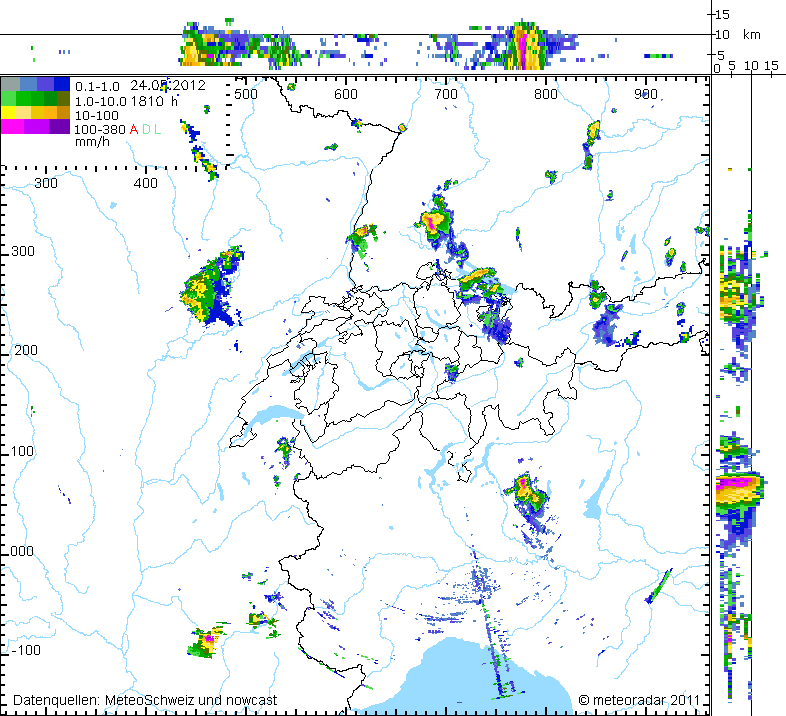Image resolution: width=786 pixels, height=716 pixels.
Task: Select the 10-100 intensity label
Action: tap(97, 115)
